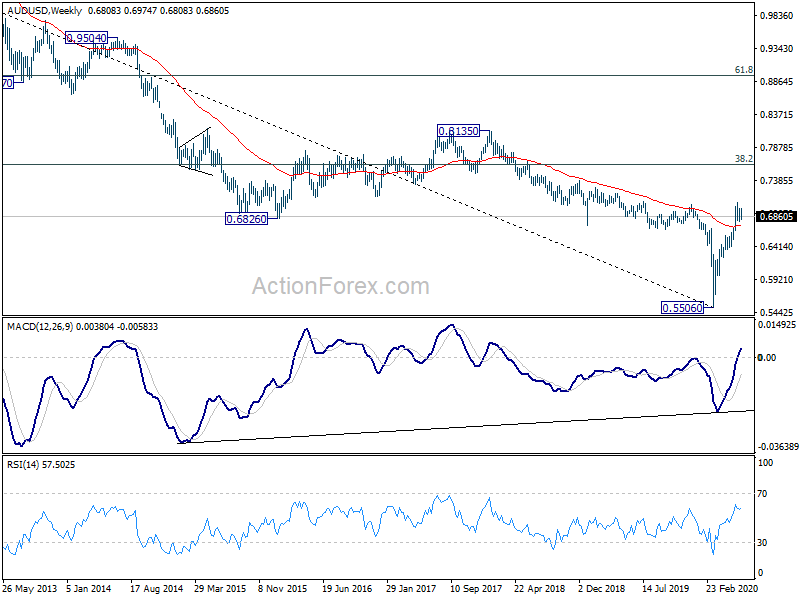Click the 29 Mar 2015 date label
This screenshot has width=800, height=600.
[220, 588]
